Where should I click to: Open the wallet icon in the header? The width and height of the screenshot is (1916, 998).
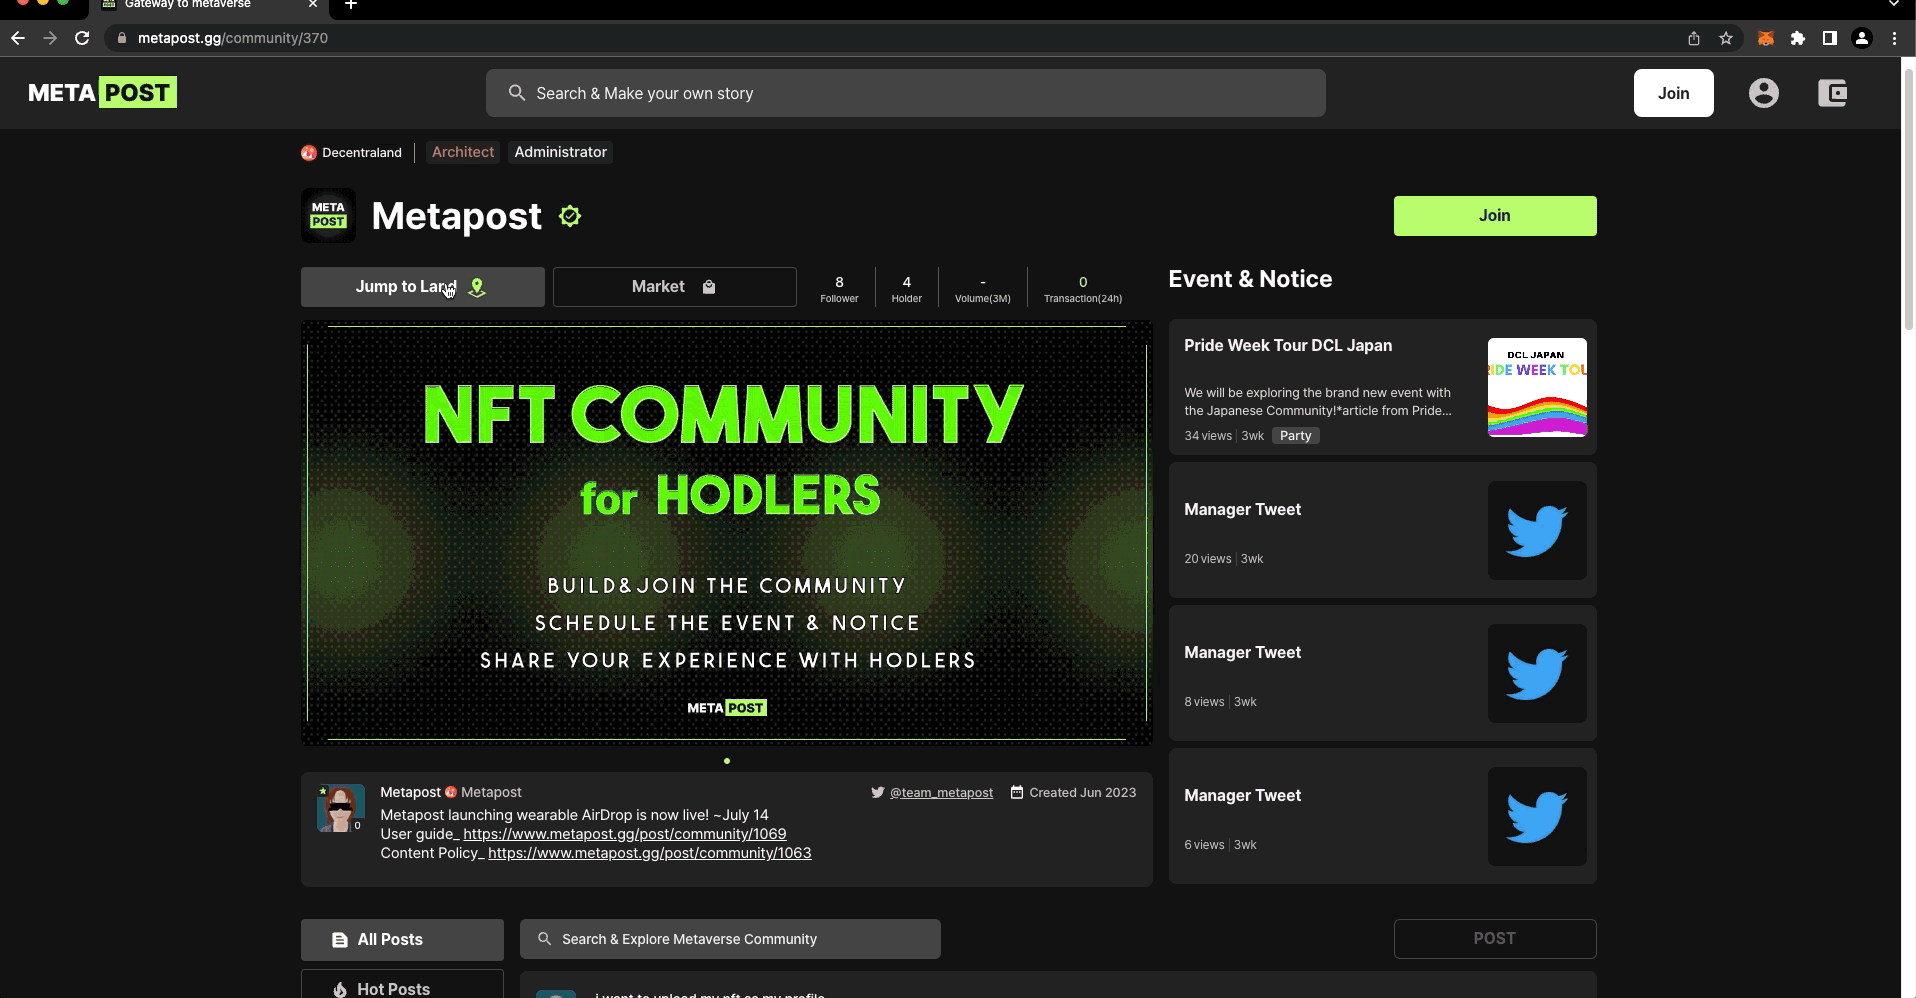point(1832,93)
